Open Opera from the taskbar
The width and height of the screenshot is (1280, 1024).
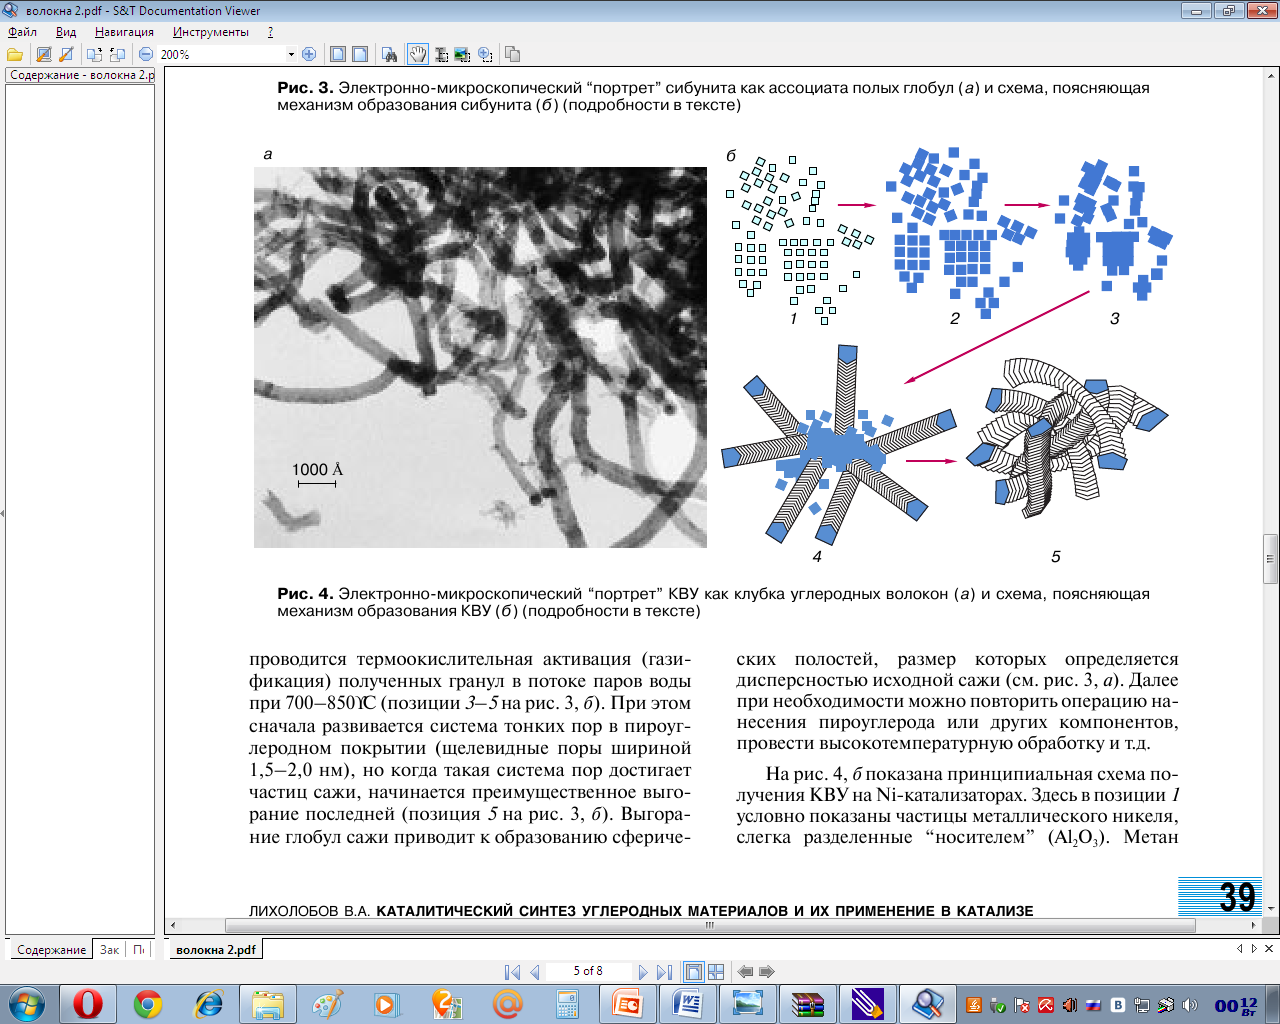(87, 1003)
